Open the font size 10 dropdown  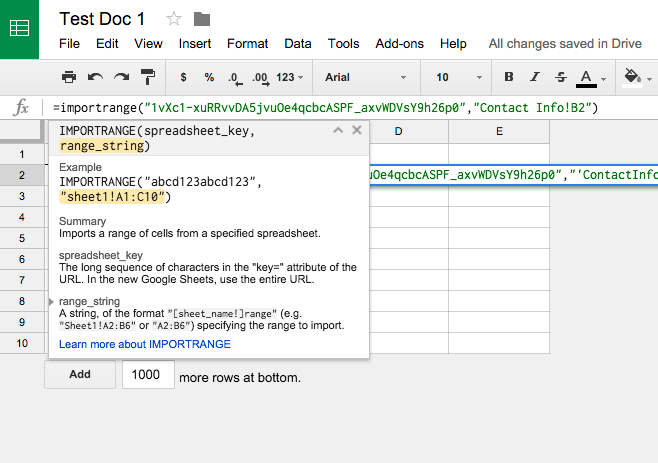click(458, 77)
